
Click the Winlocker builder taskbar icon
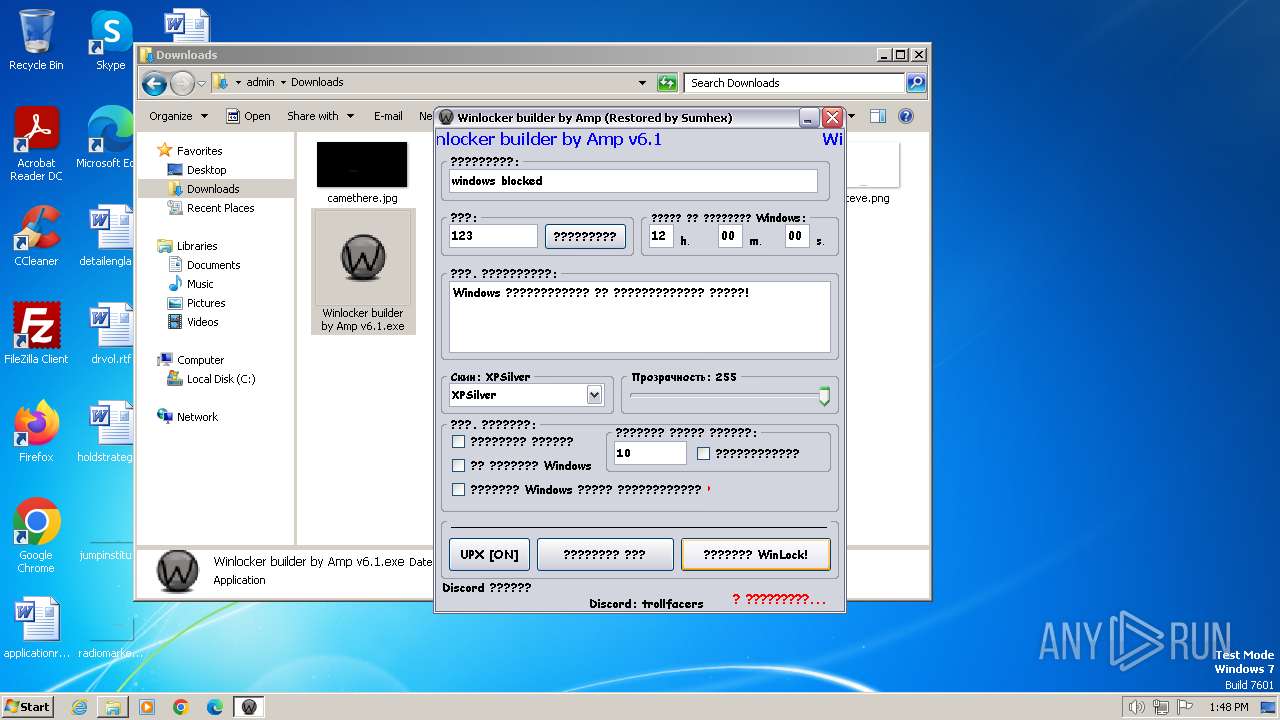click(x=249, y=707)
